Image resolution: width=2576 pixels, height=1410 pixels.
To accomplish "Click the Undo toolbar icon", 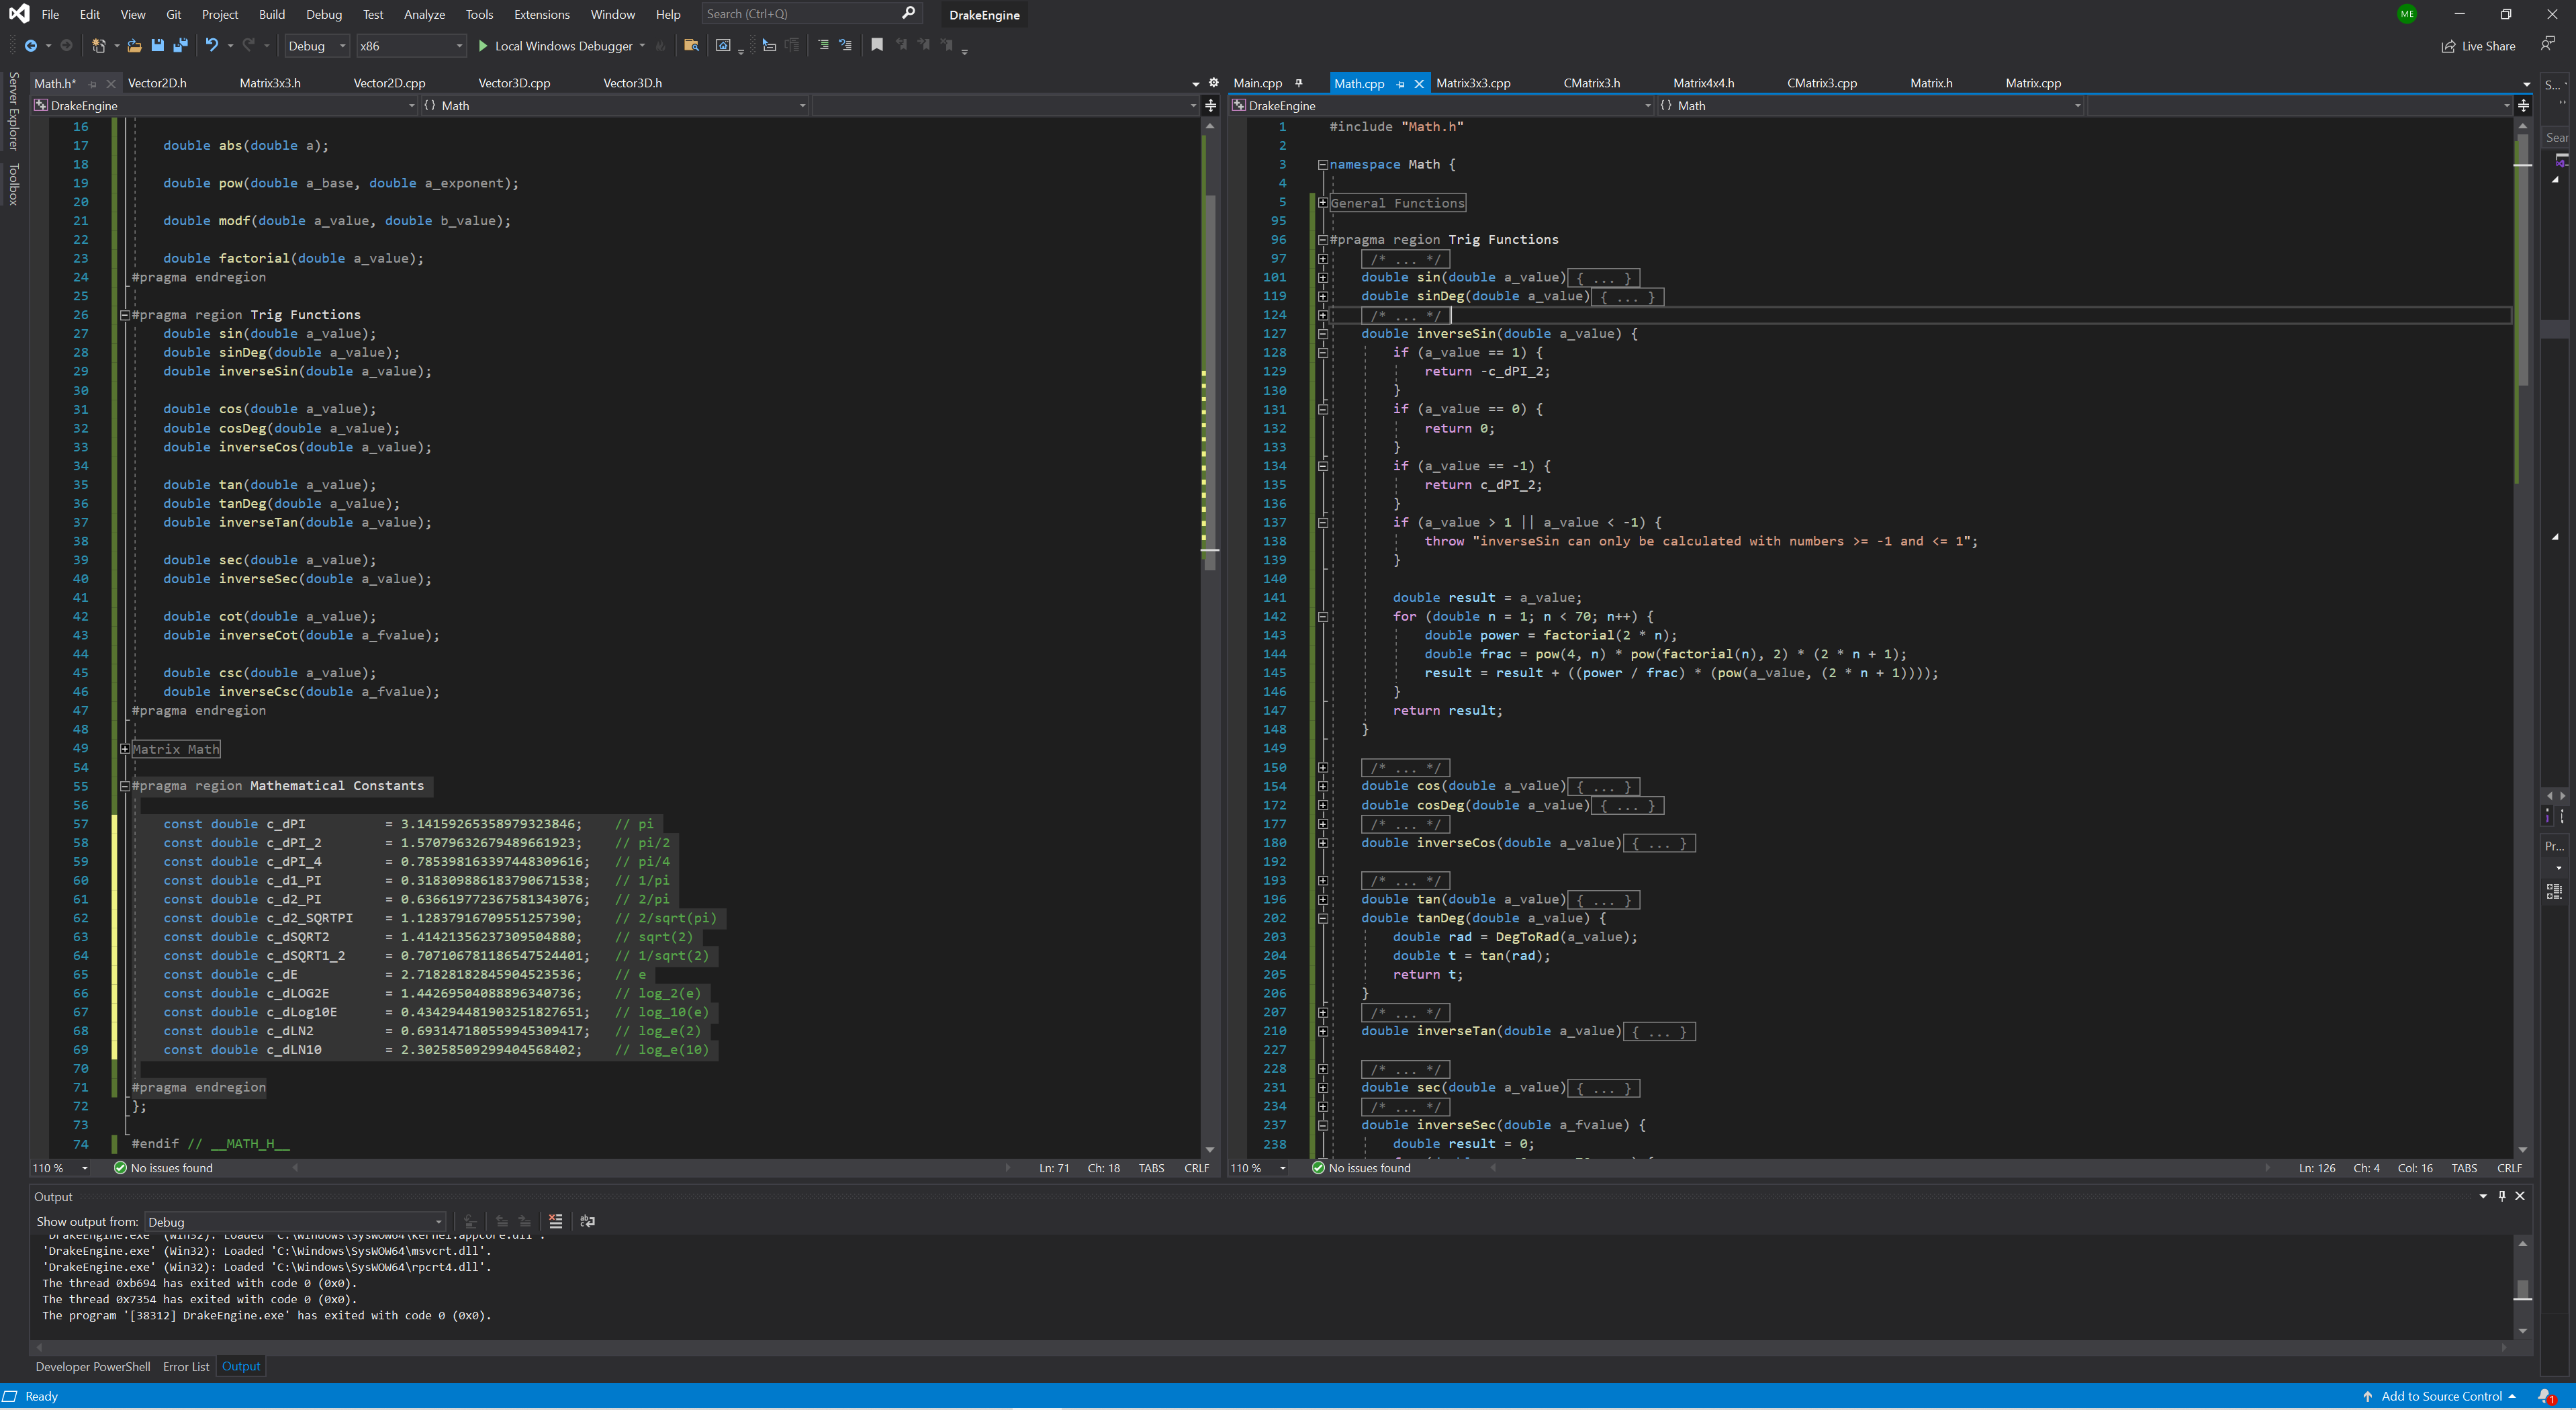I will [x=211, y=45].
